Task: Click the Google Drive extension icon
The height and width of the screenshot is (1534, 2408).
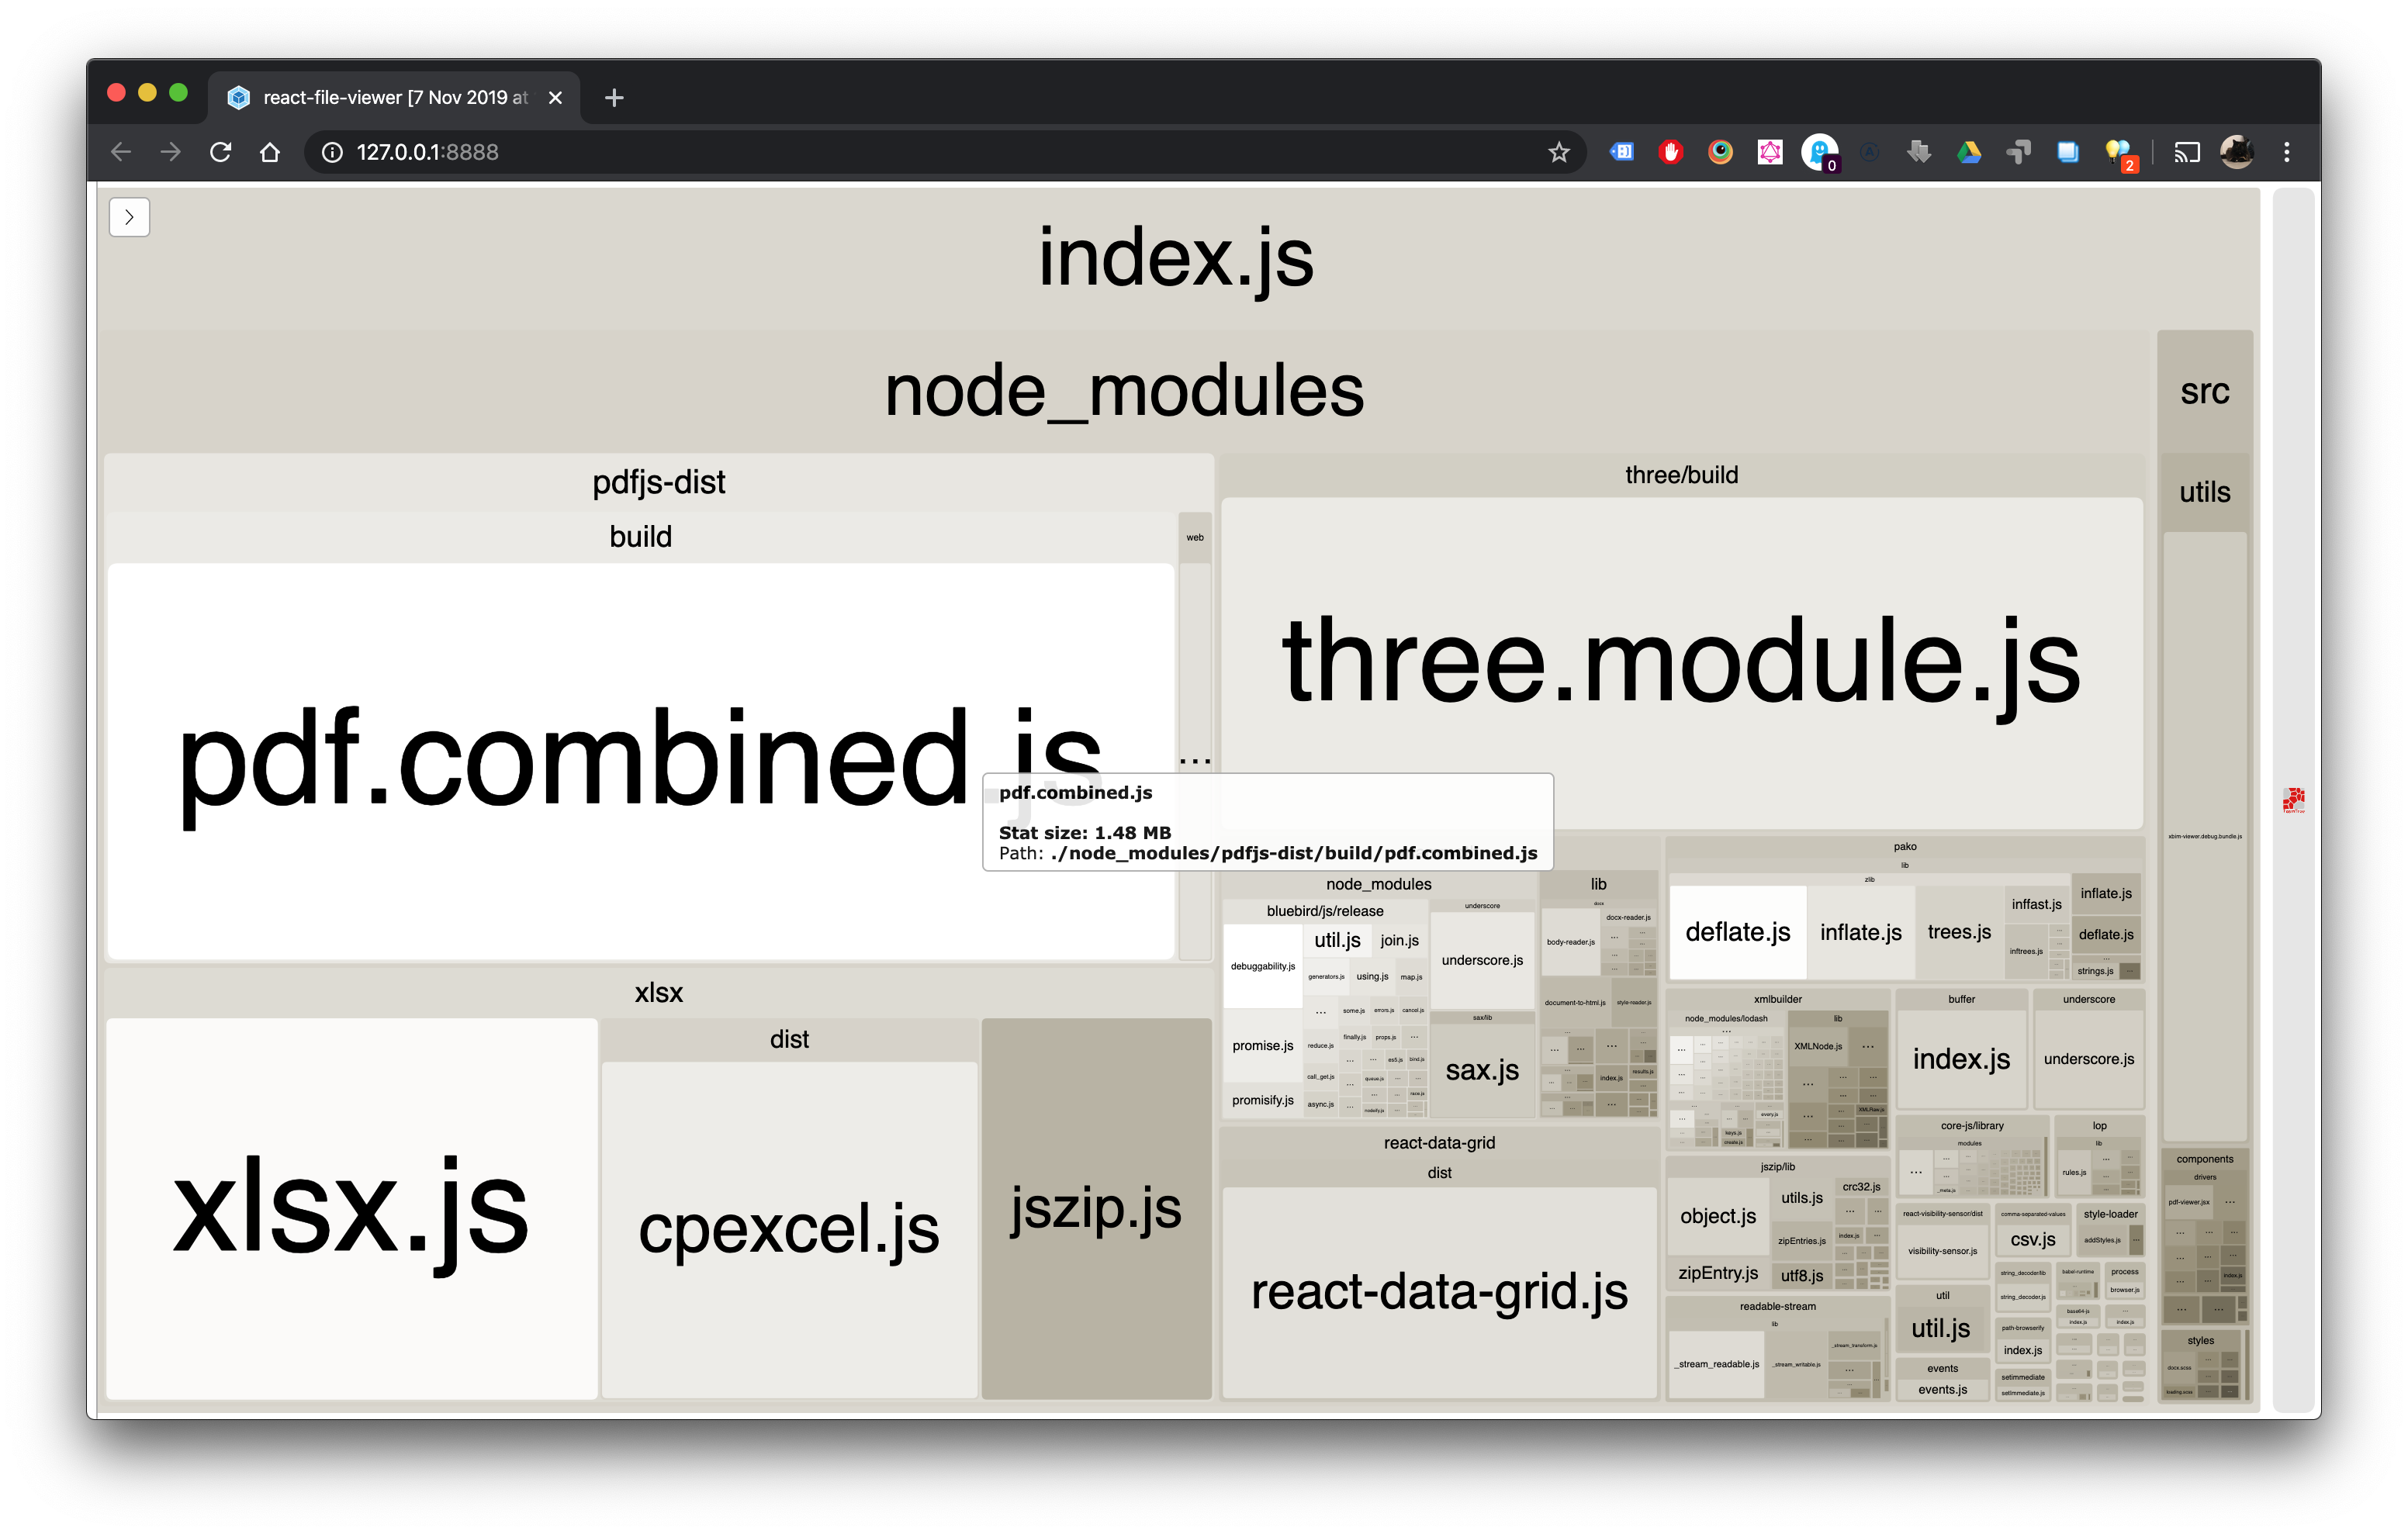Action: click(x=1968, y=152)
